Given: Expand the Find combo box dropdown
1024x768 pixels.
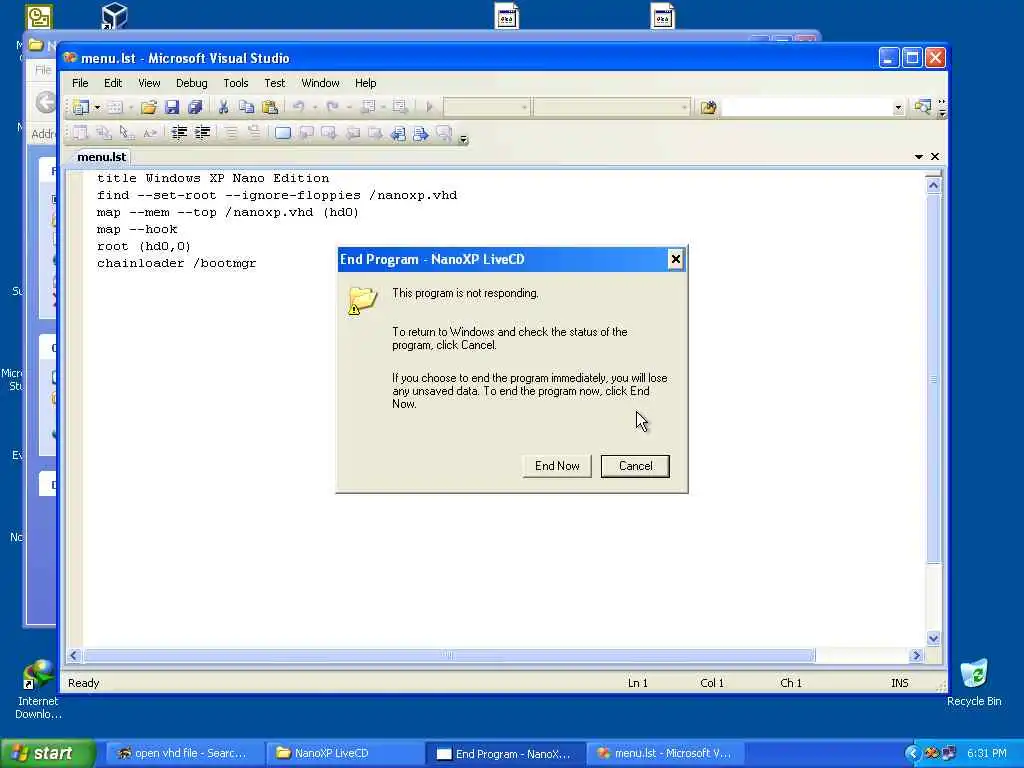Looking at the screenshot, I should coord(898,108).
